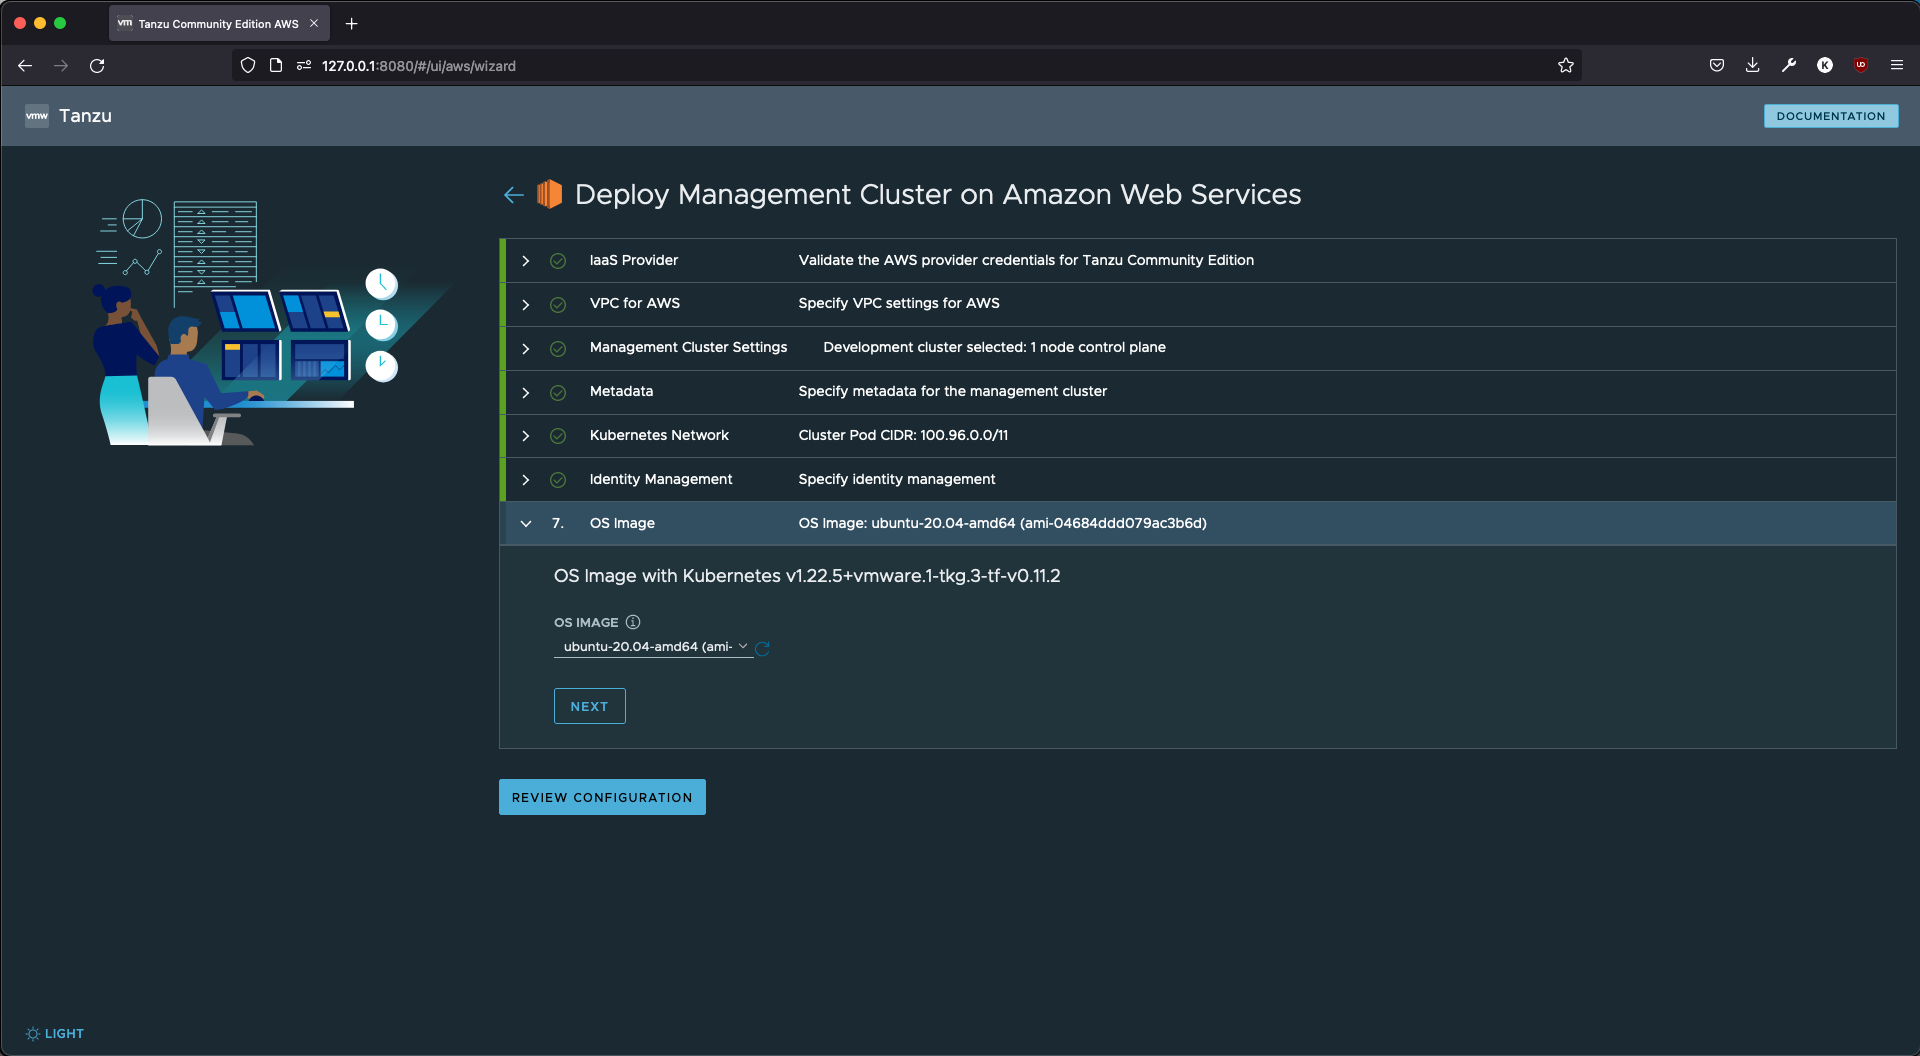Click the browser back arrow
The height and width of the screenshot is (1056, 1920).
(25, 66)
